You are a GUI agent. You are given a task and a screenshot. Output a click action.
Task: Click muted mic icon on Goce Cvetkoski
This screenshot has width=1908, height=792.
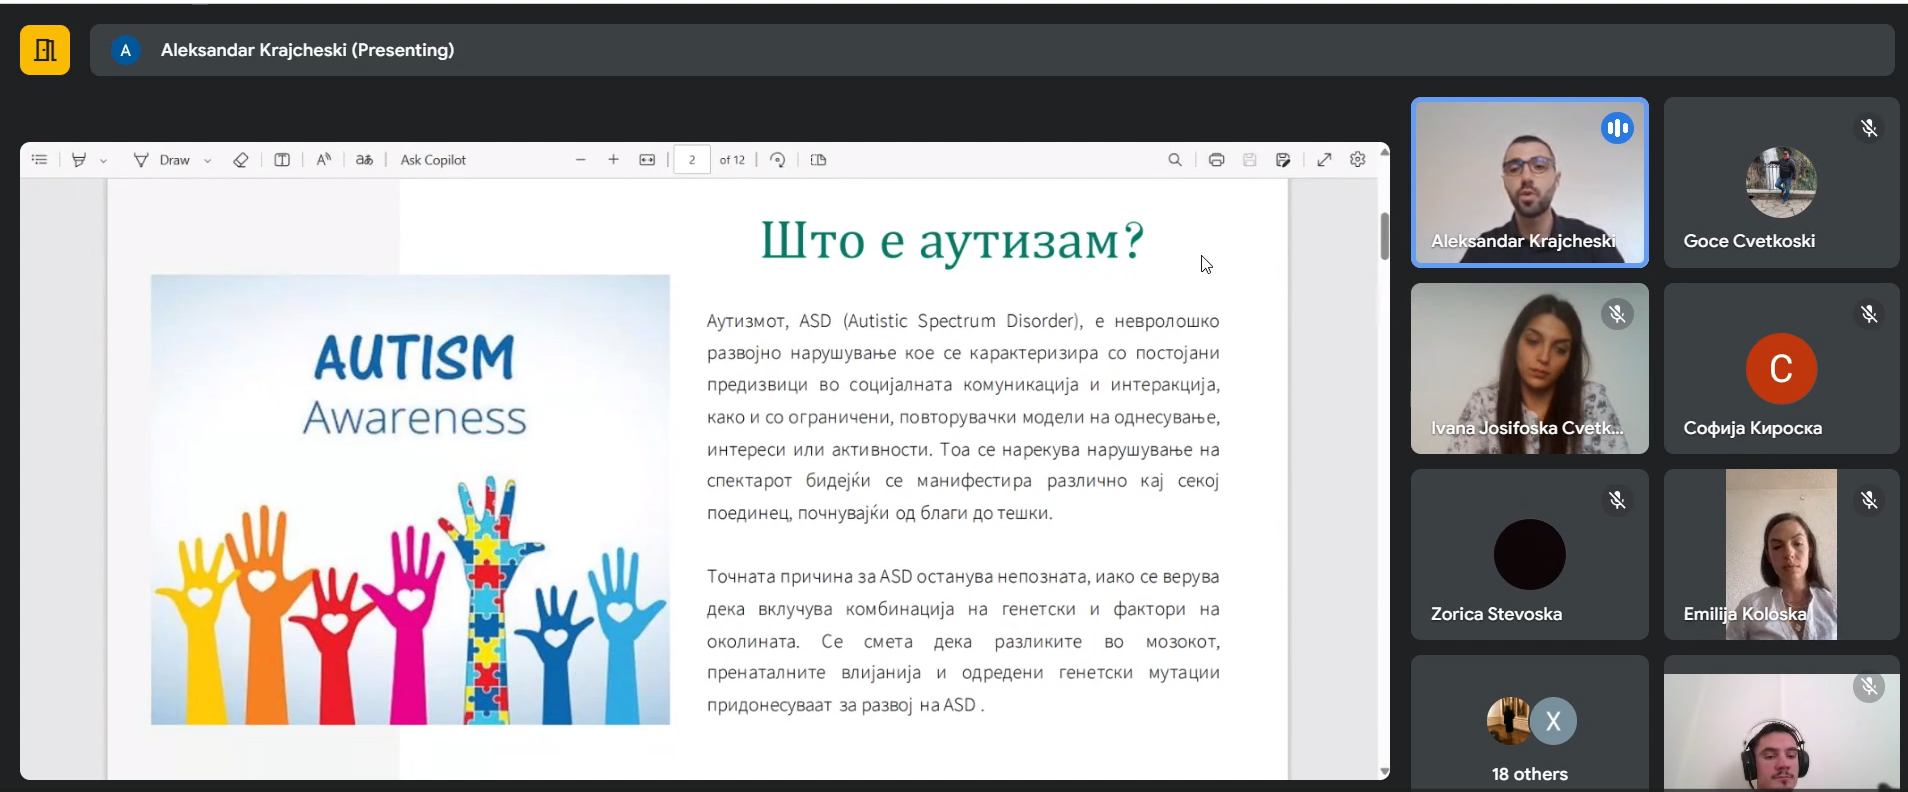pos(1868,128)
